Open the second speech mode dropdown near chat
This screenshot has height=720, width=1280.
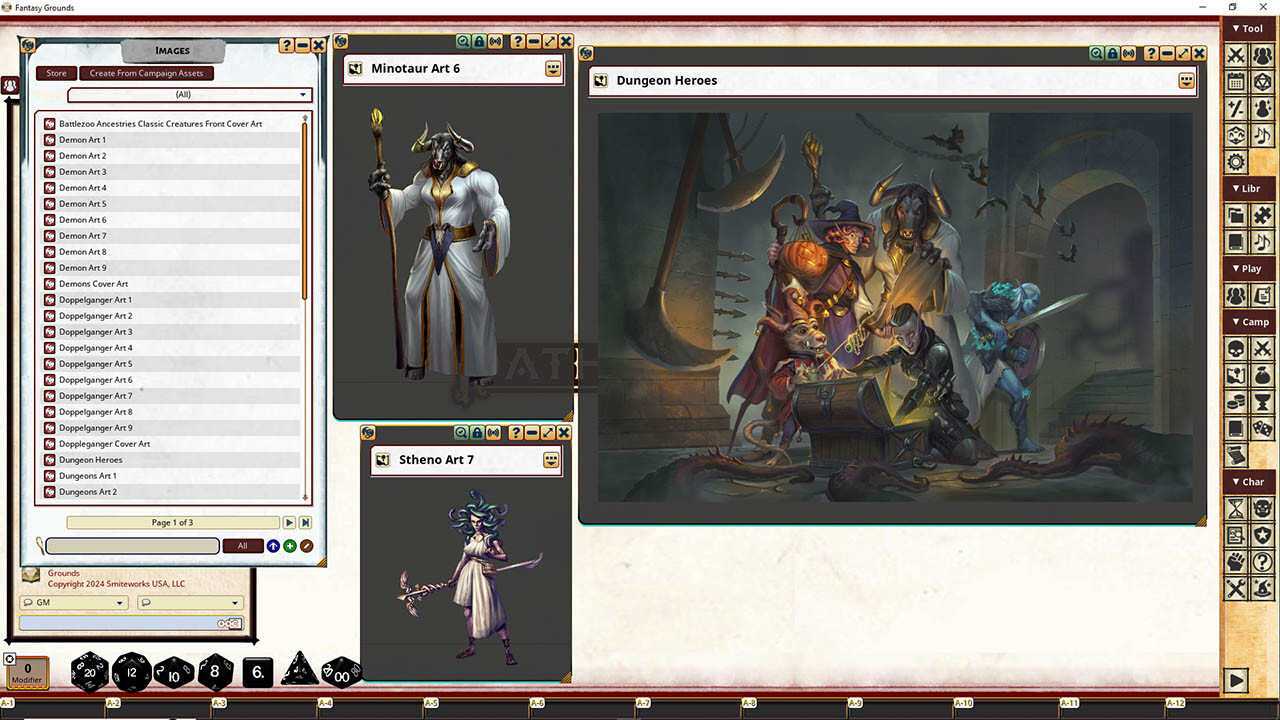point(190,603)
